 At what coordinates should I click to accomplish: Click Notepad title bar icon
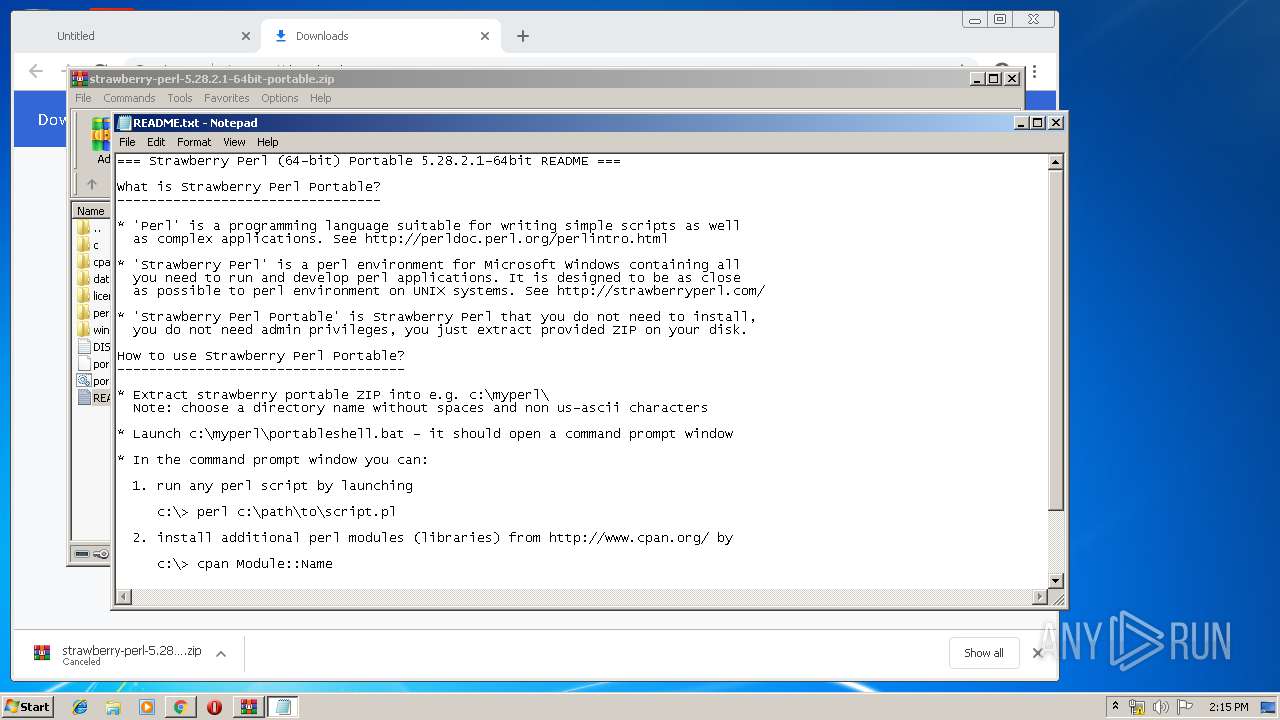click(x=124, y=123)
